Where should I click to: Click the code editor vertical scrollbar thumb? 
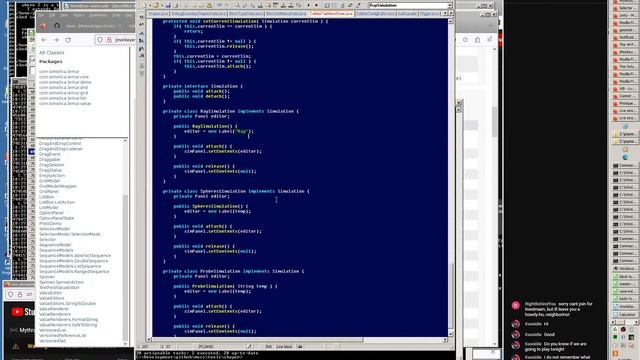pos(451,296)
